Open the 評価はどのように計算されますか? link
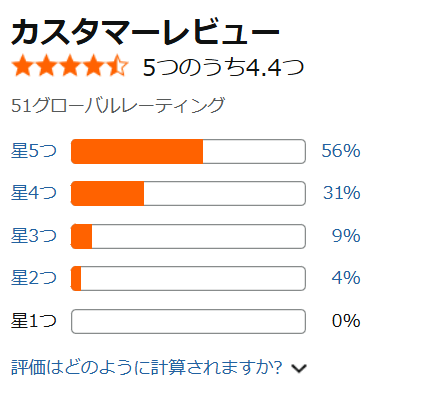 pos(147,367)
